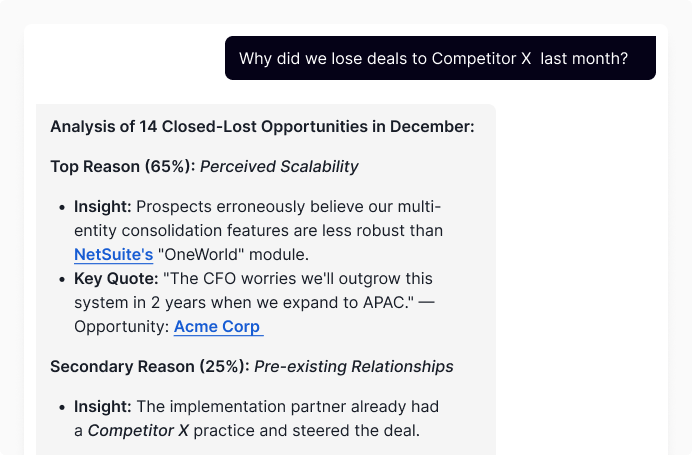Click the user question message bubble
Viewport: 692px width, 455px height.
[440, 59]
